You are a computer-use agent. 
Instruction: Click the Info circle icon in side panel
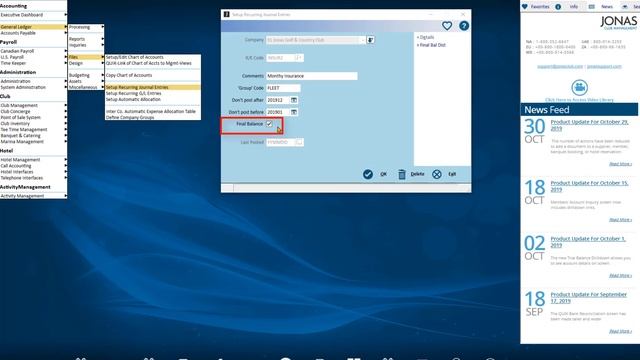558,7
